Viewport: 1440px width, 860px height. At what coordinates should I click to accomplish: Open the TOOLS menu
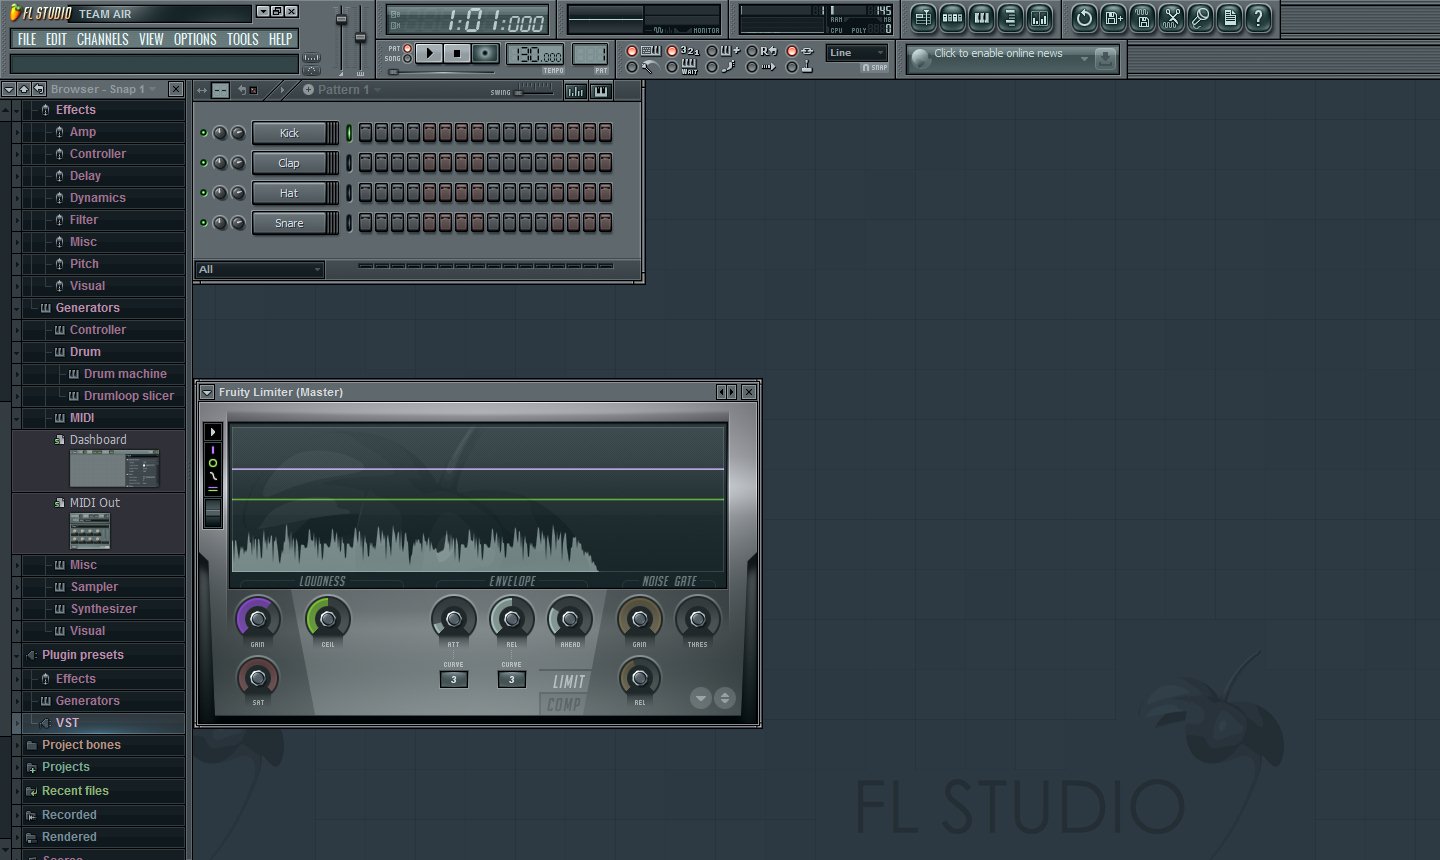pyautogui.click(x=242, y=39)
